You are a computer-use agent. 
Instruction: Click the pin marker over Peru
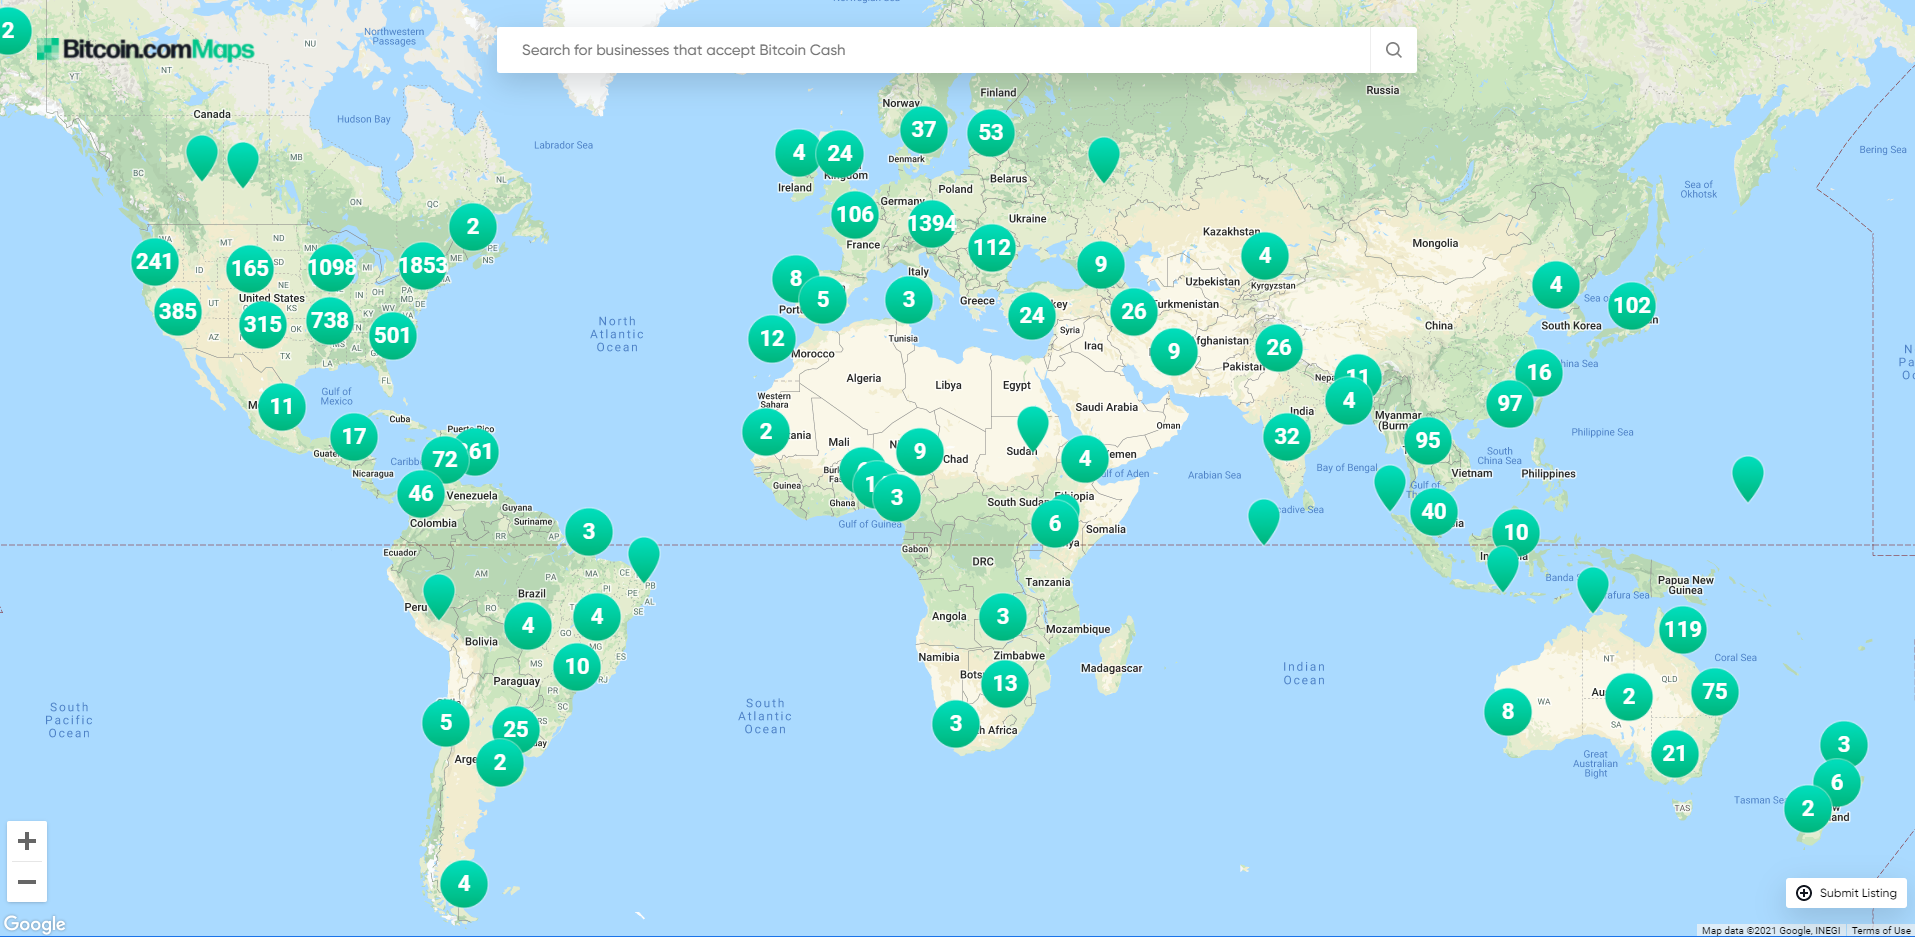point(439,595)
